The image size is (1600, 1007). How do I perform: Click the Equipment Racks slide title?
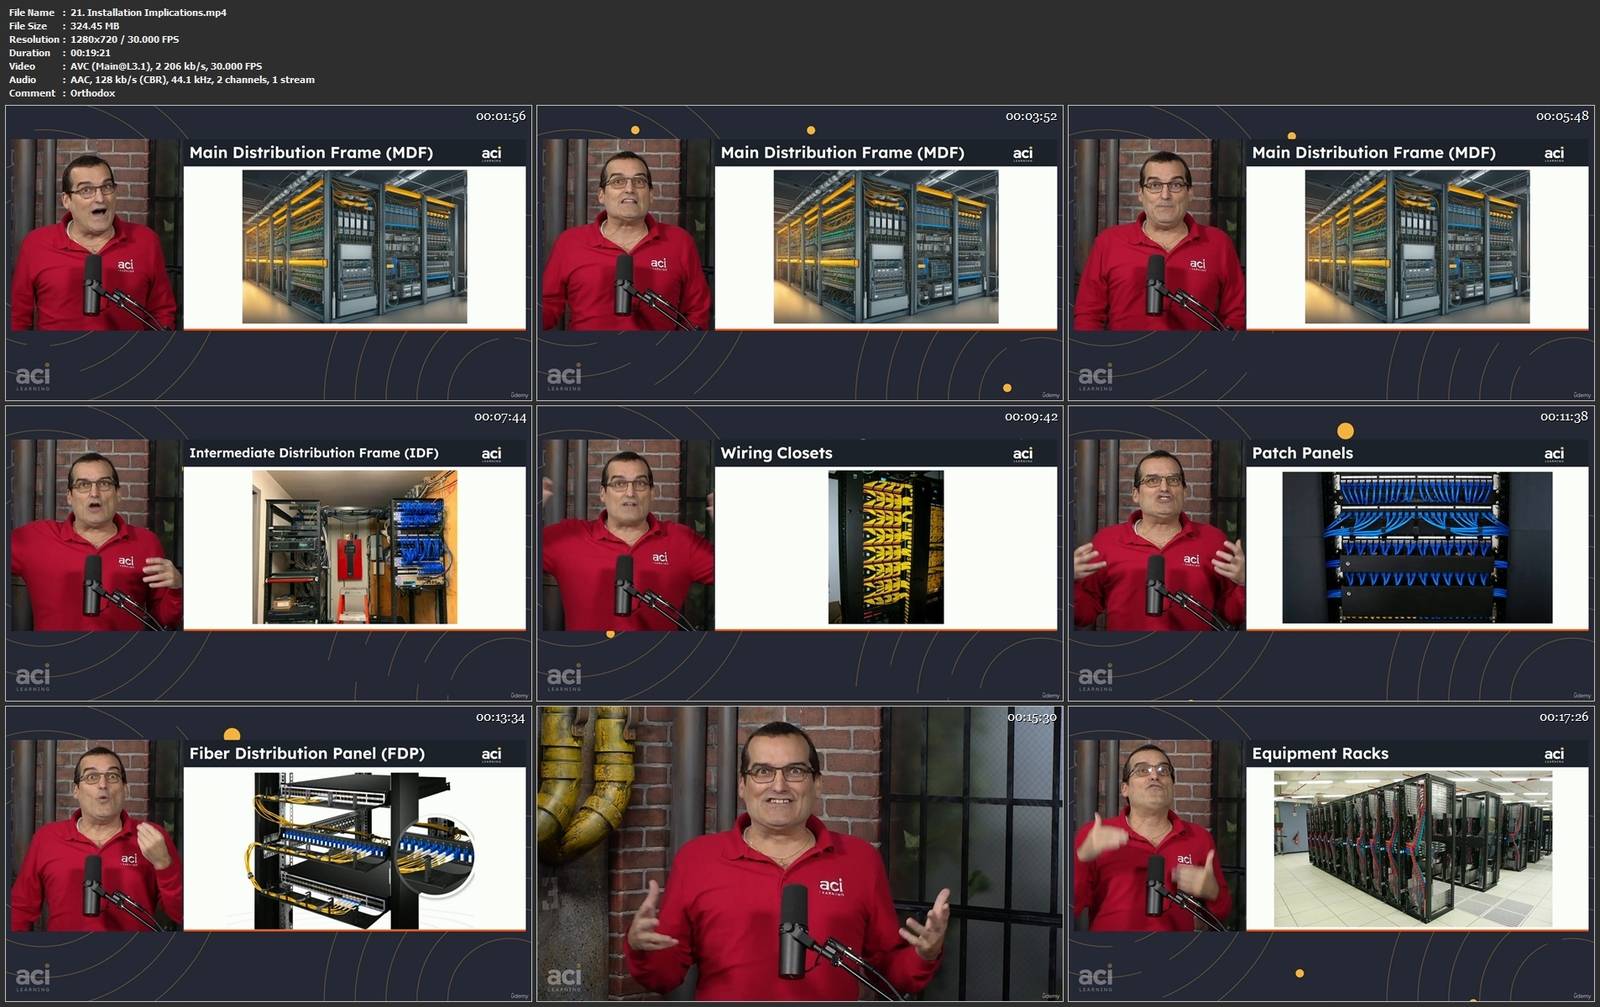(x=1320, y=754)
